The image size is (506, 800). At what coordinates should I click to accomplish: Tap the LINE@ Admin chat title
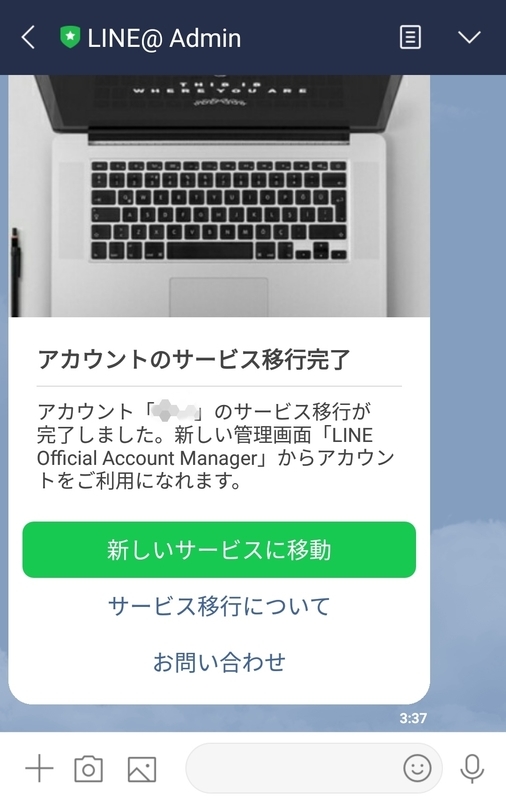(164, 38)
